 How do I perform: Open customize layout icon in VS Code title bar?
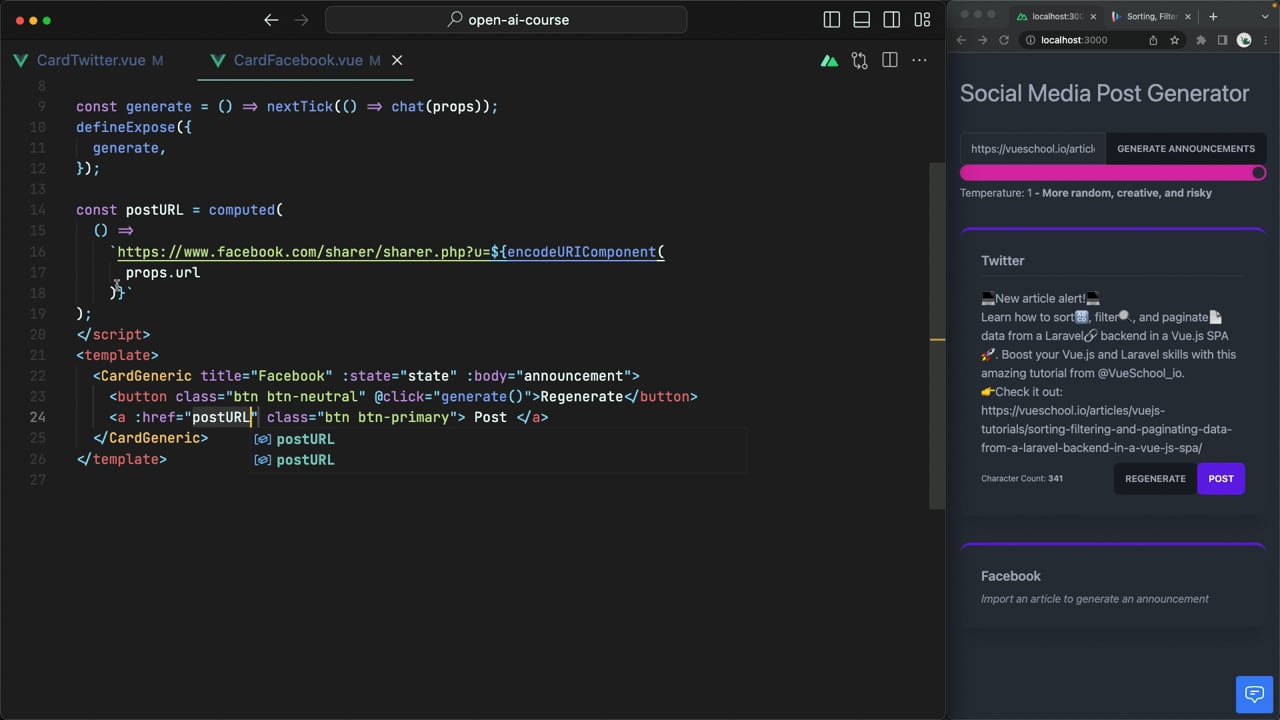point(922,20)
